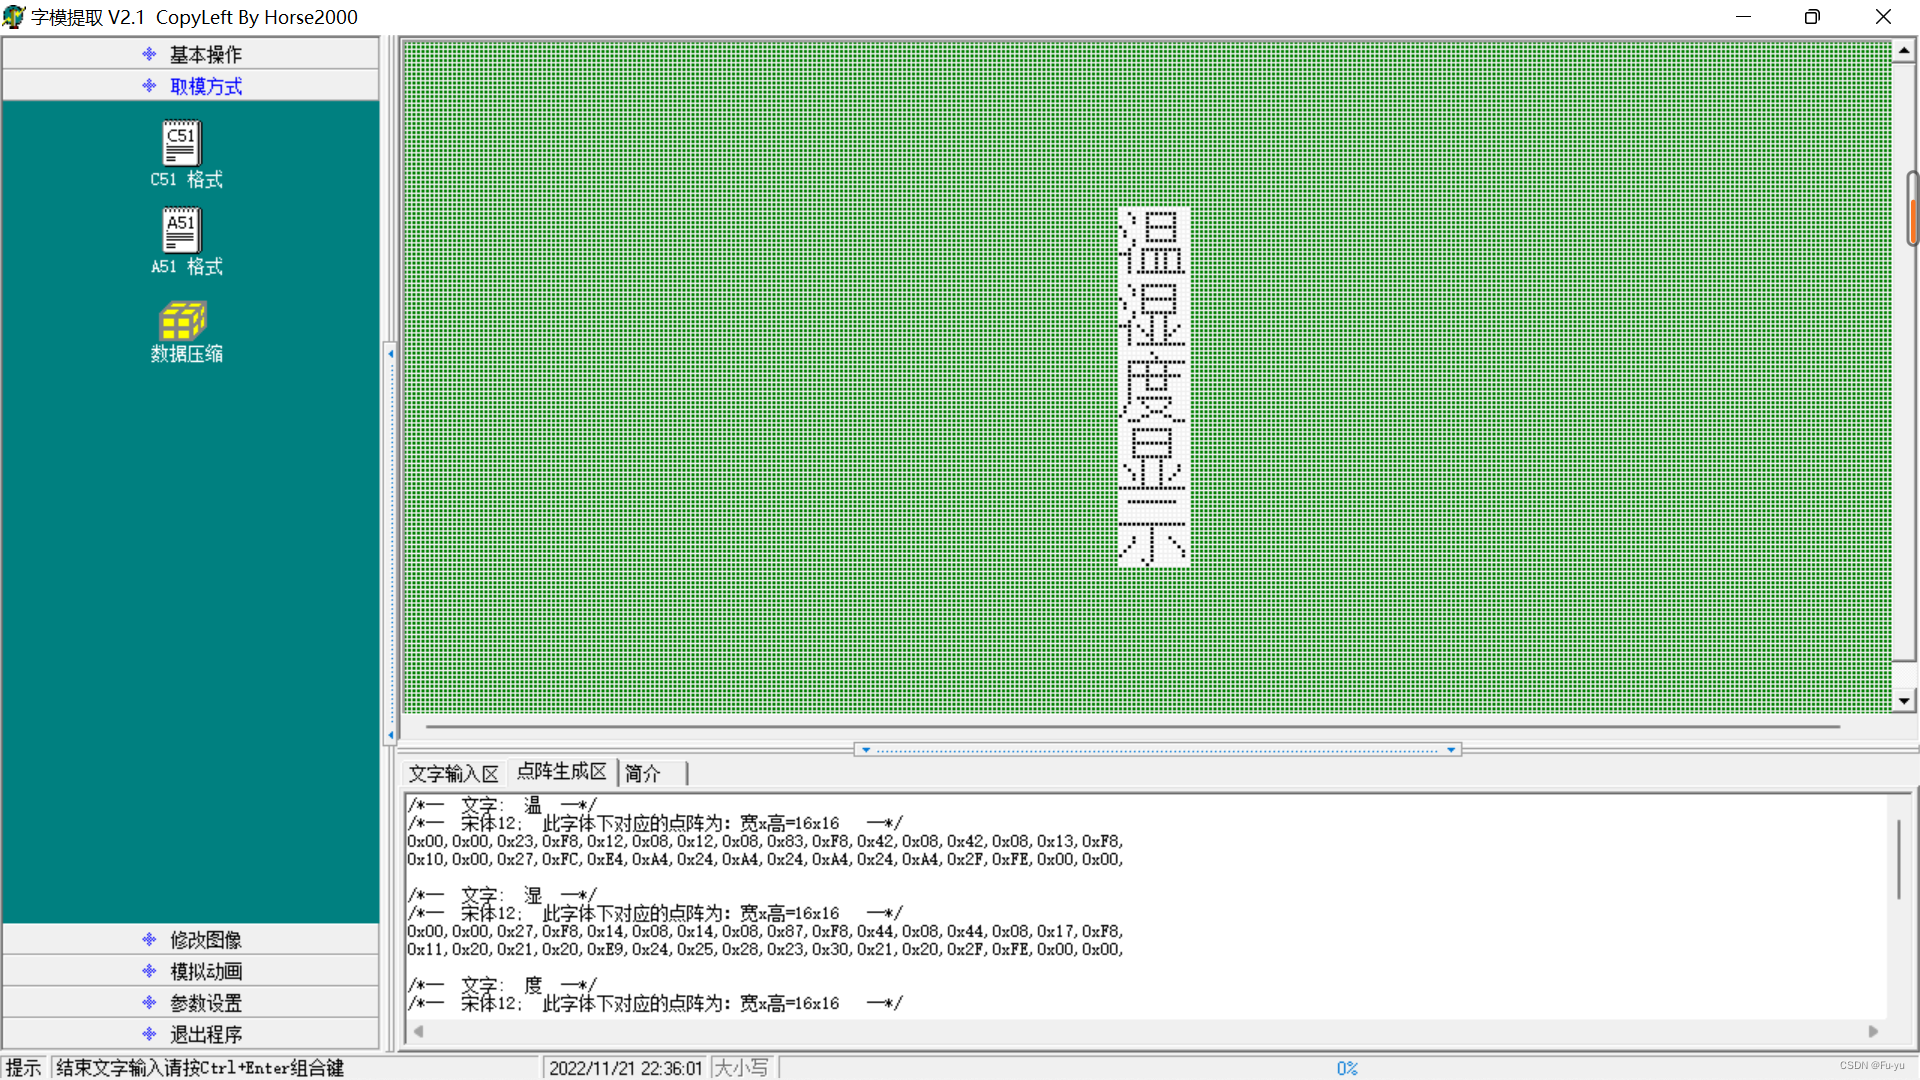Switch to the 点阵生成区 tab

[561, 771]
